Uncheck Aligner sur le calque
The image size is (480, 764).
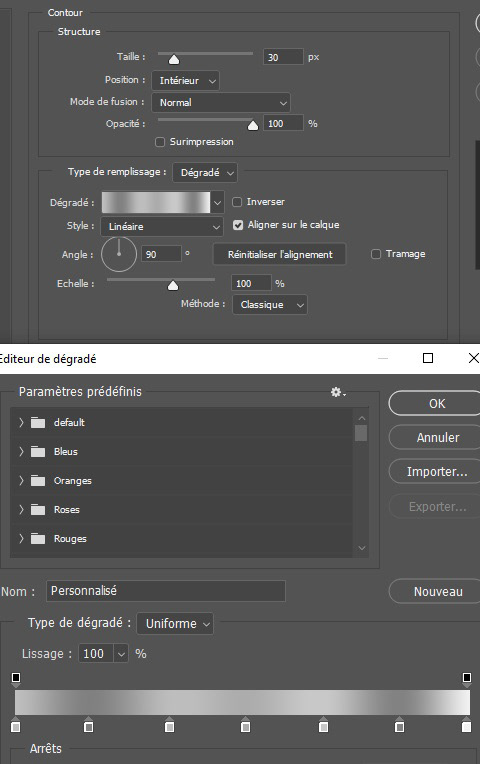tap(238, 225)
